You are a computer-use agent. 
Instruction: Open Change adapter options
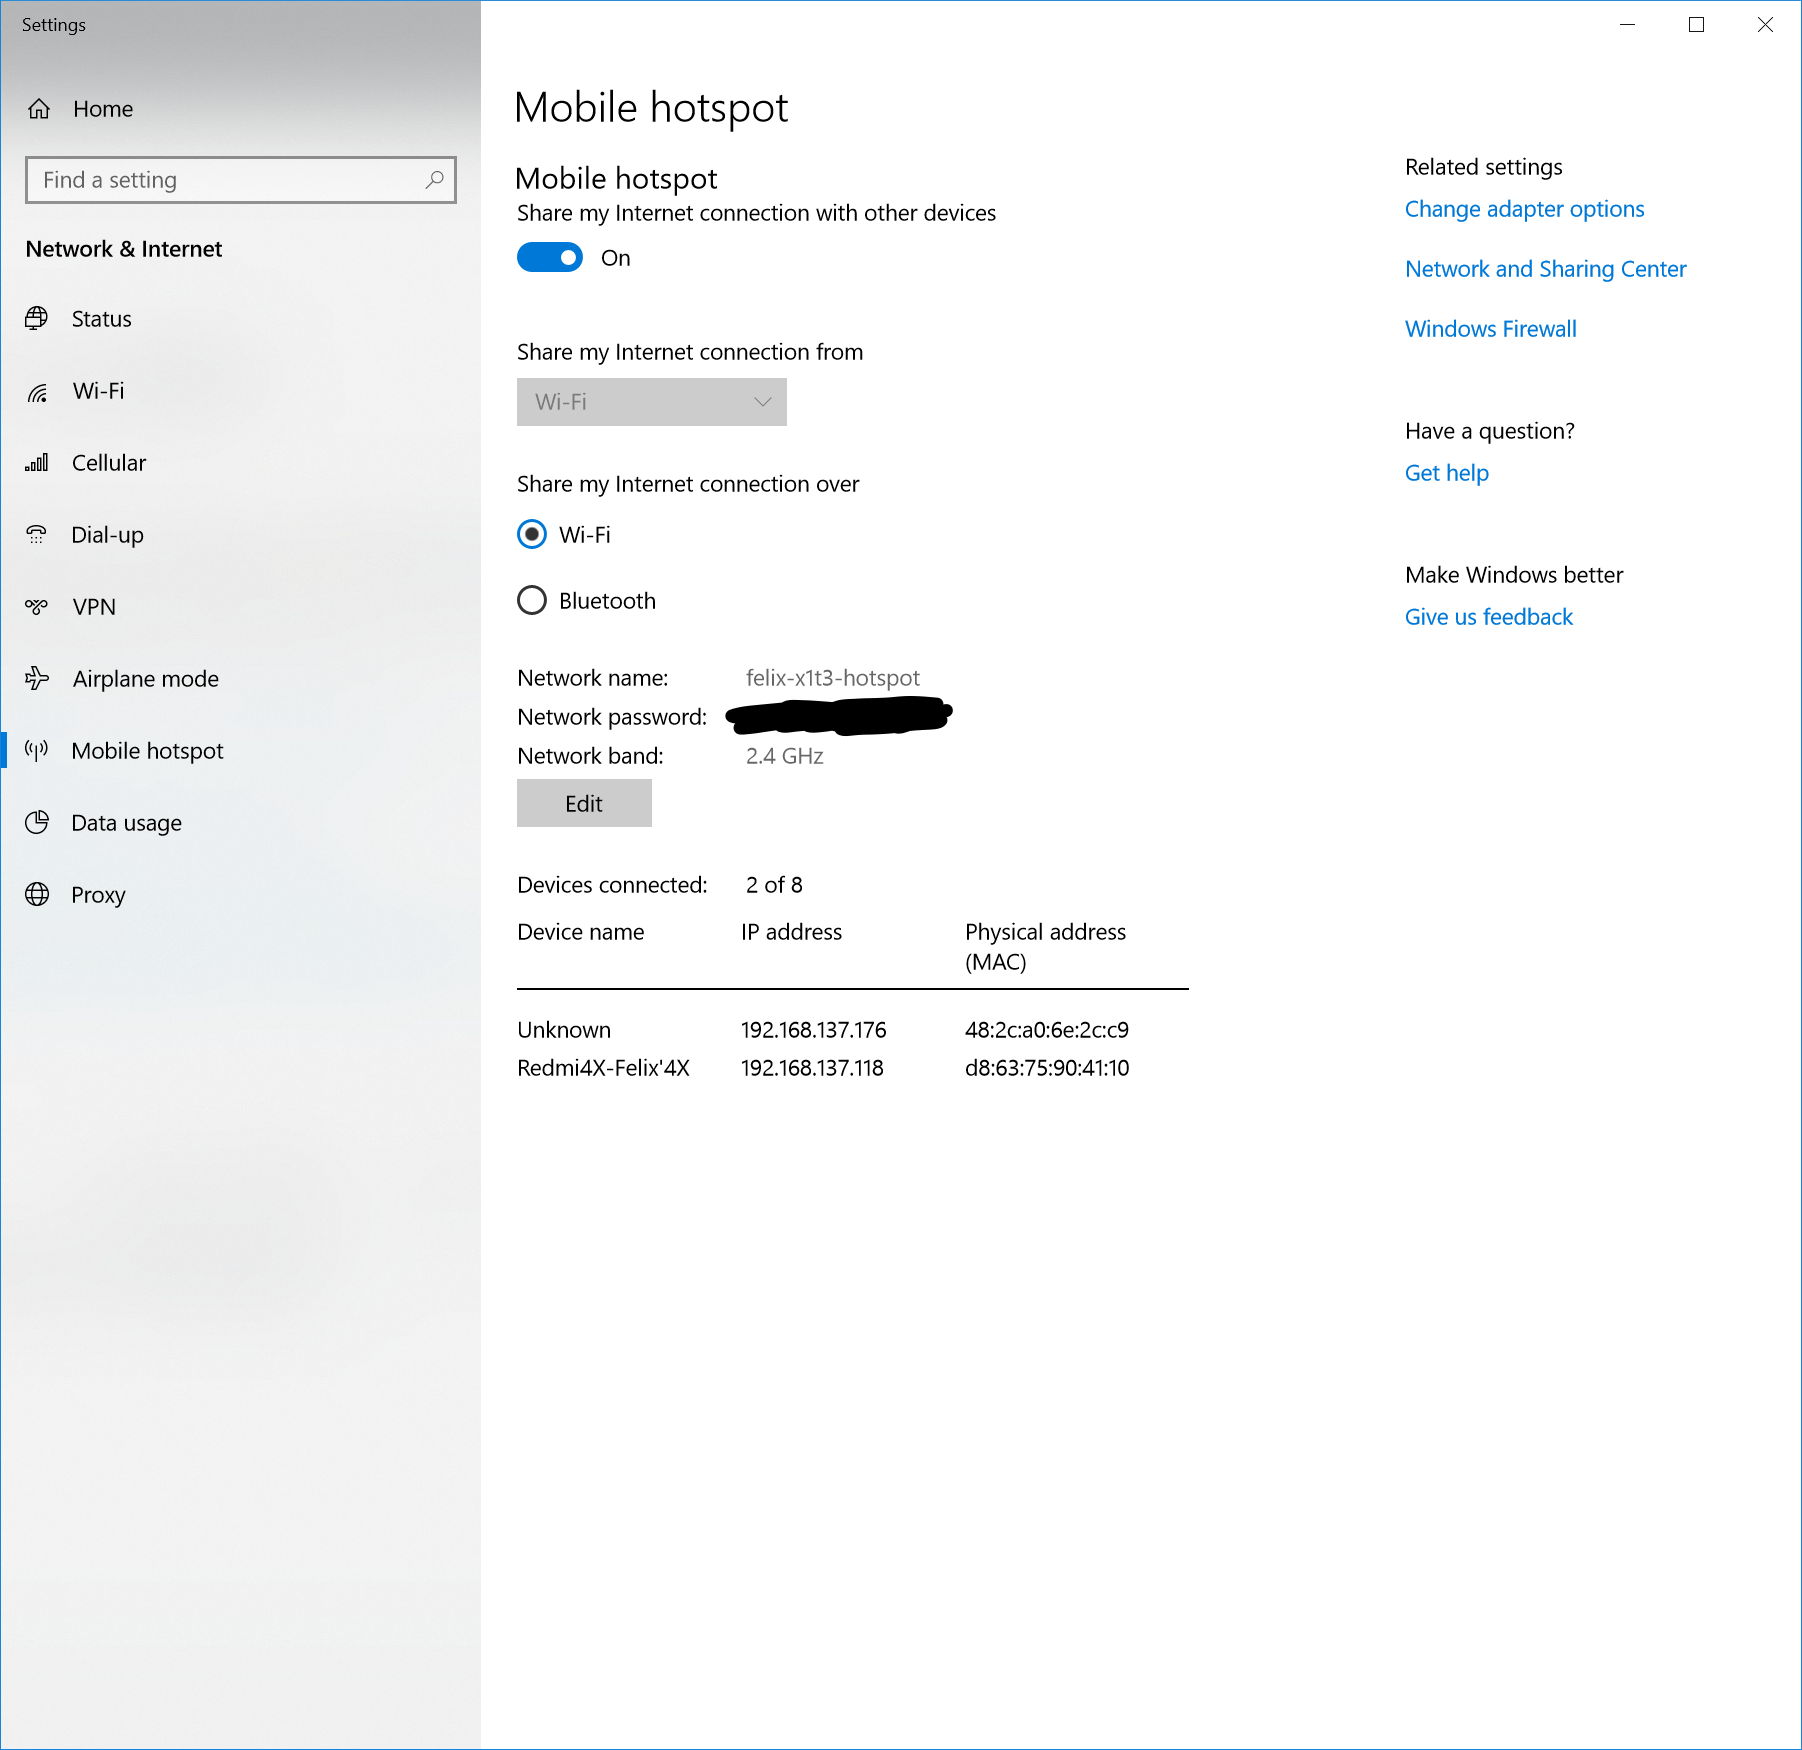[x=1524, y=209]
